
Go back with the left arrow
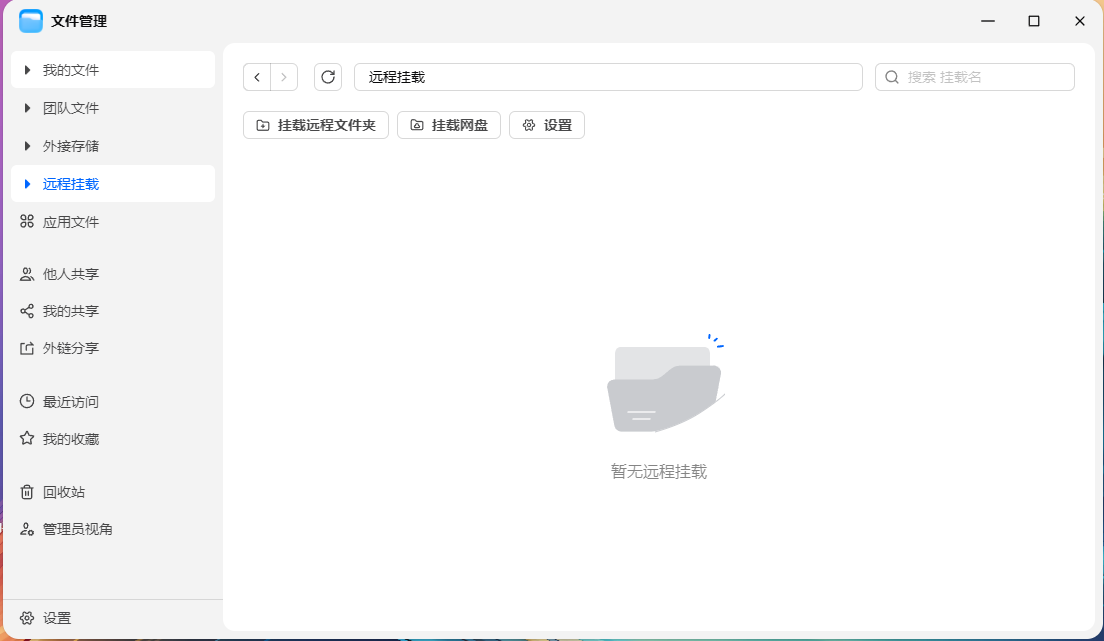(257, 77)
